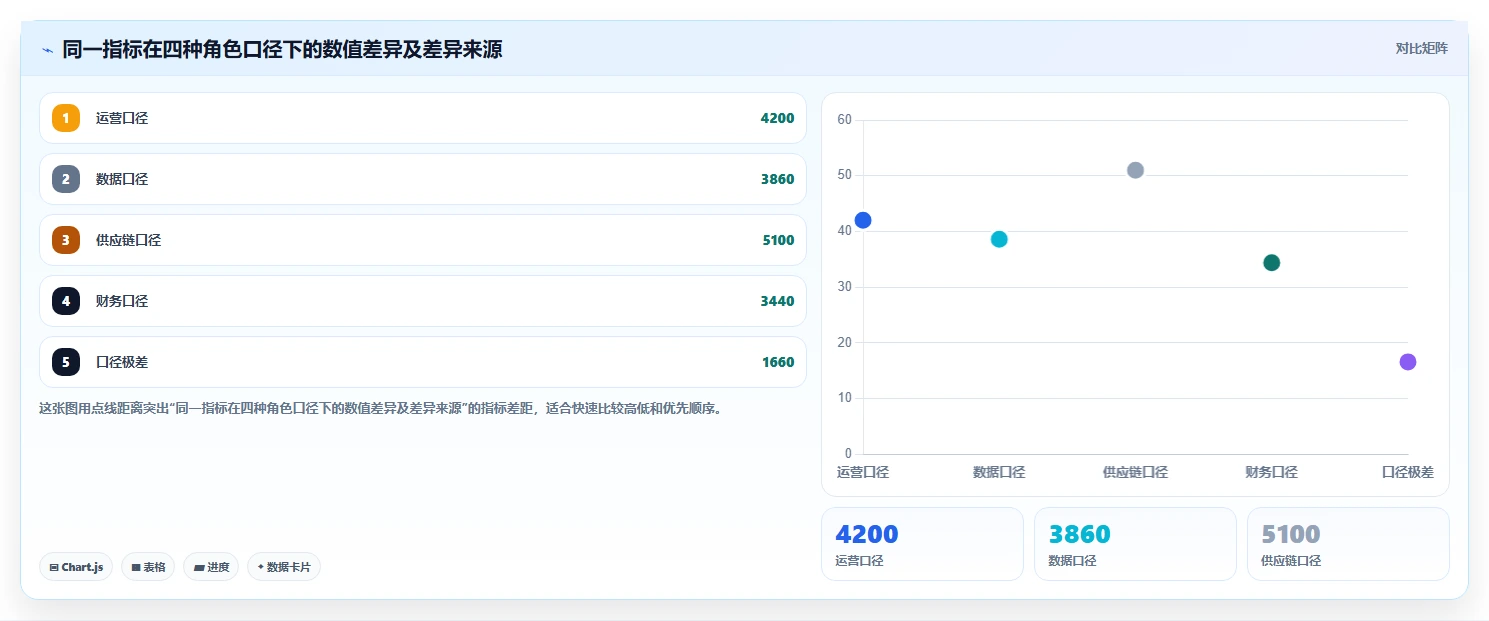1489x621 pixels.
Task: Open the 3860 数据口径 stat card
Action: (x=1135, y=544)
